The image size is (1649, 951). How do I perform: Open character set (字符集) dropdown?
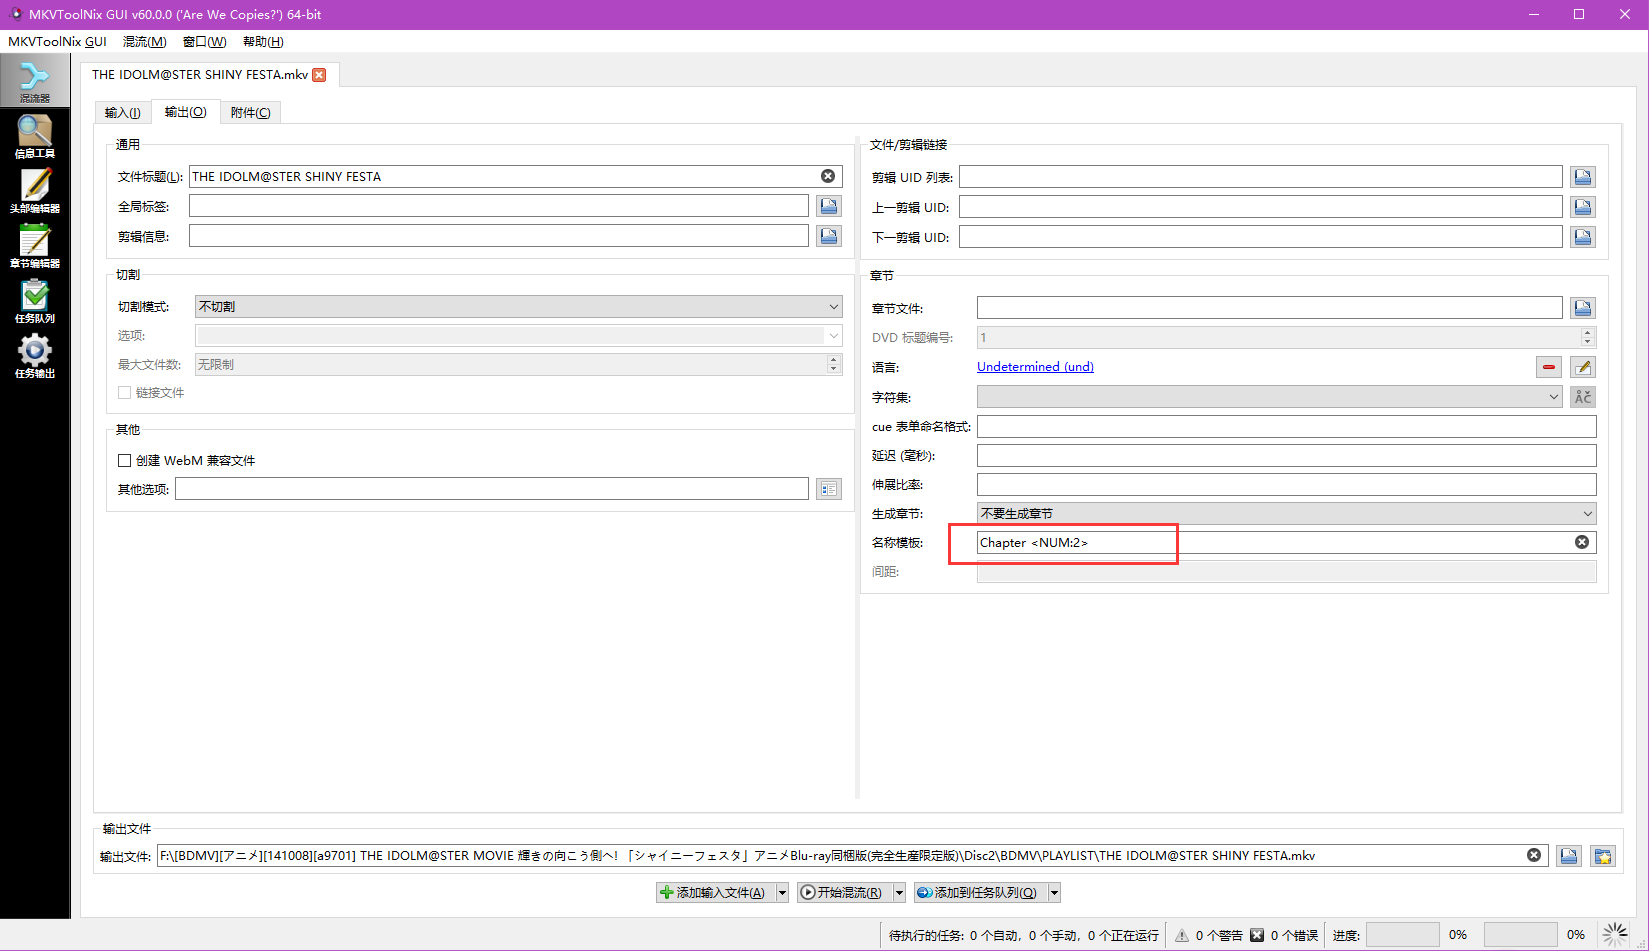point(1270,397)
